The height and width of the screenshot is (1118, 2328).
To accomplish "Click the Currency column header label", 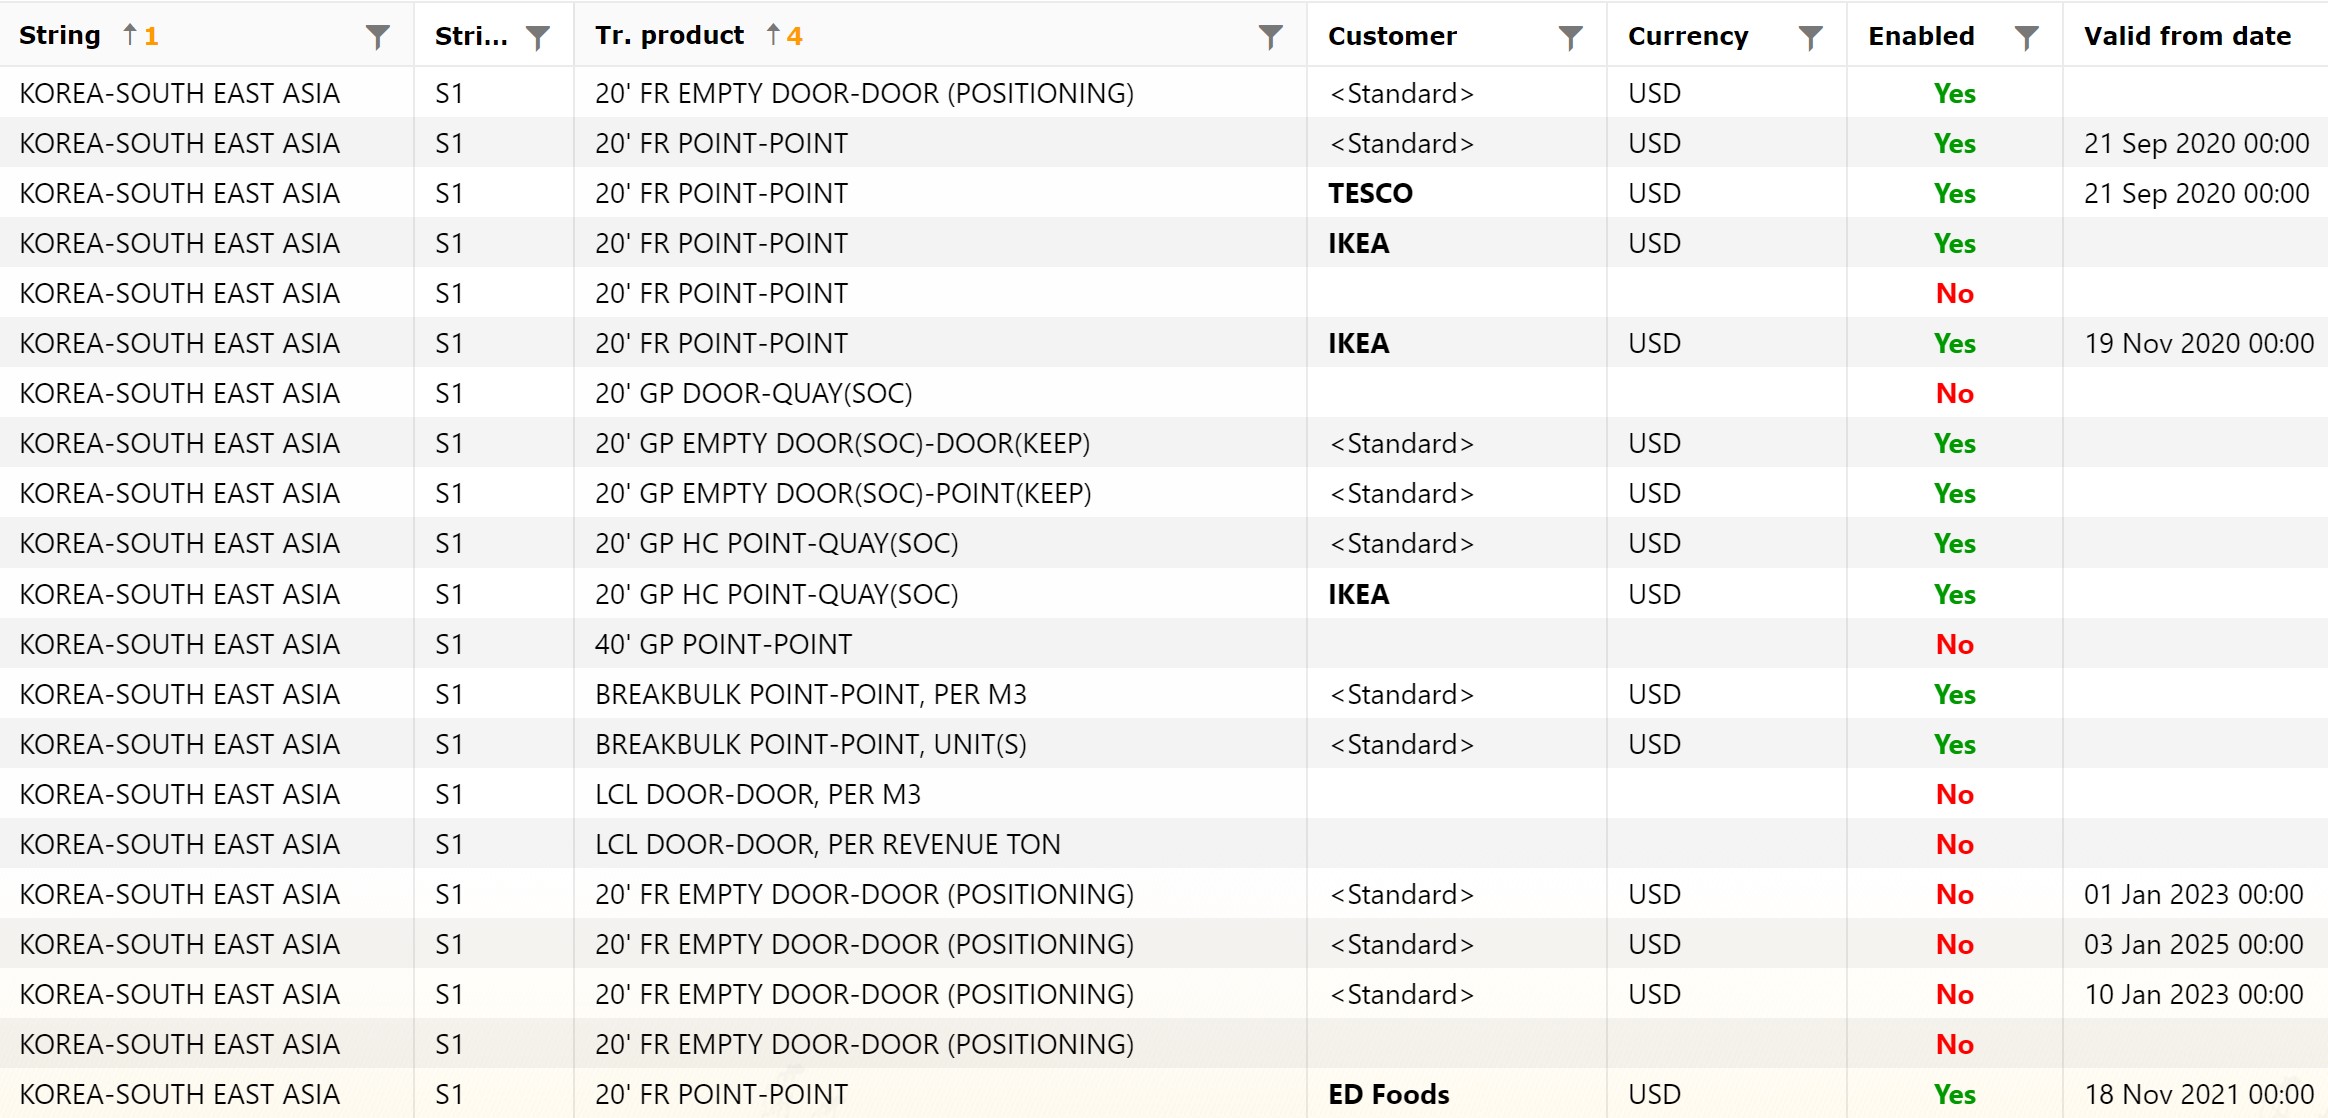I will [1688, 36].
